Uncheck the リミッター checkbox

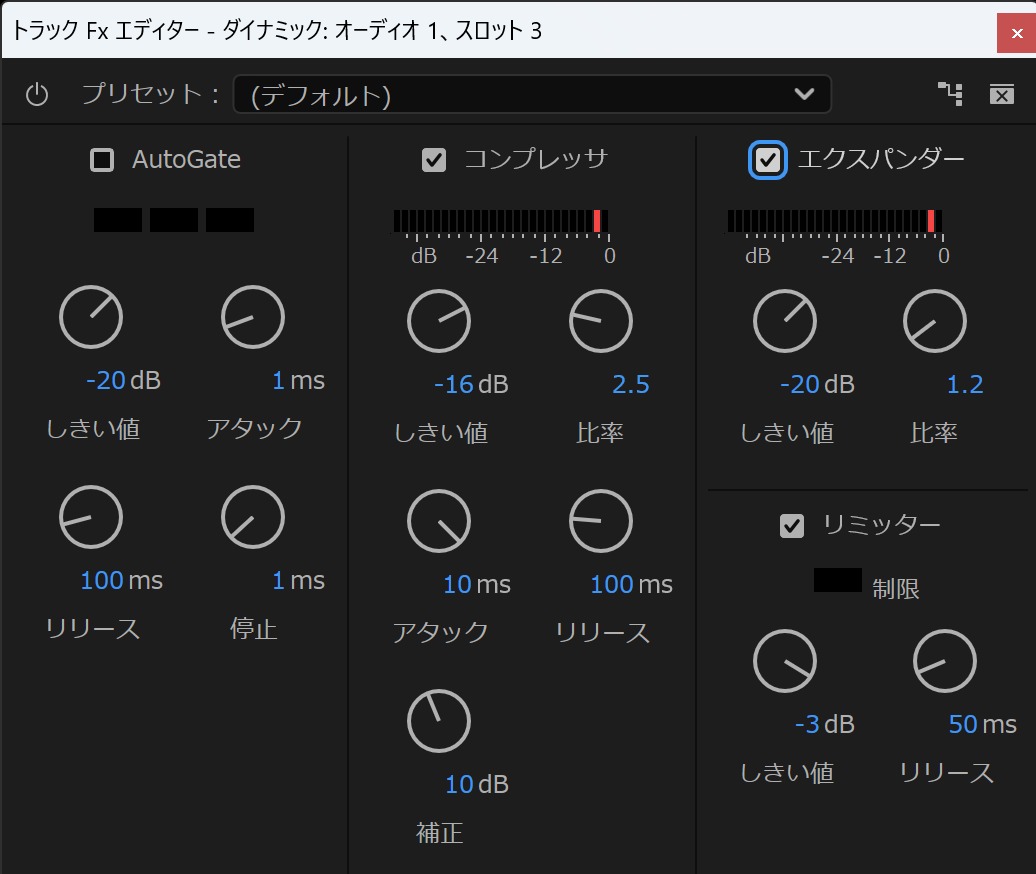pos(792,527)
